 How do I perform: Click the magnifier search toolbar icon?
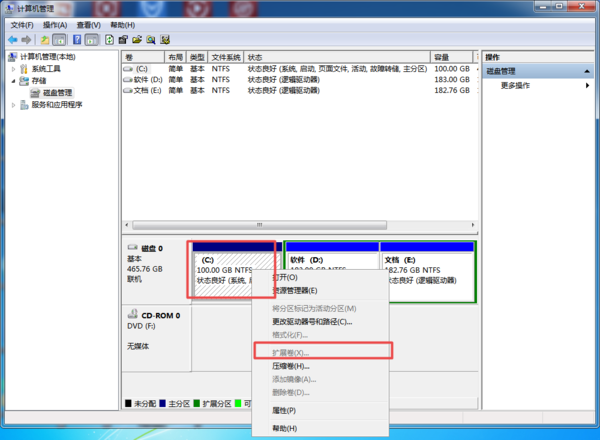pyautogui.click(x=151, y=39)
